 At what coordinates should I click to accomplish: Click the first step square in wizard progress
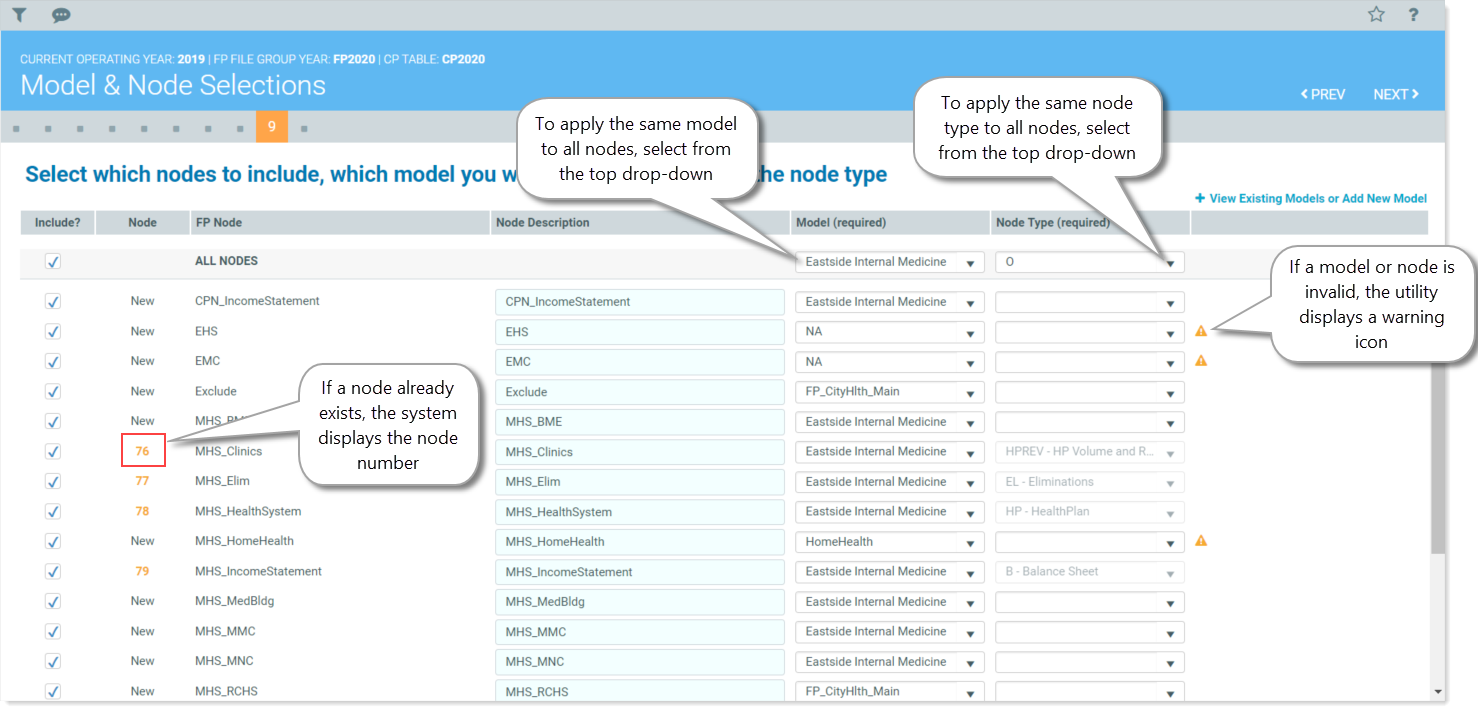coord(18,129)
